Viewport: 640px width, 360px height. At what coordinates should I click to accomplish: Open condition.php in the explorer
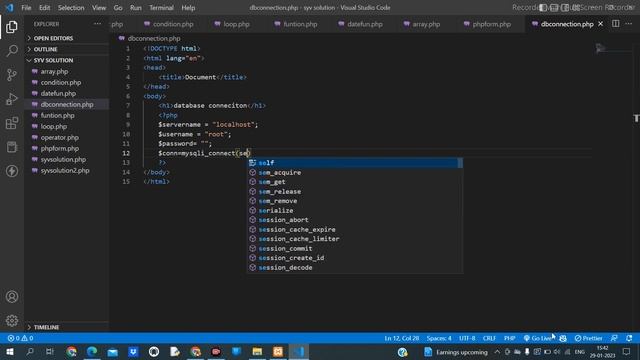click(67, 82)
